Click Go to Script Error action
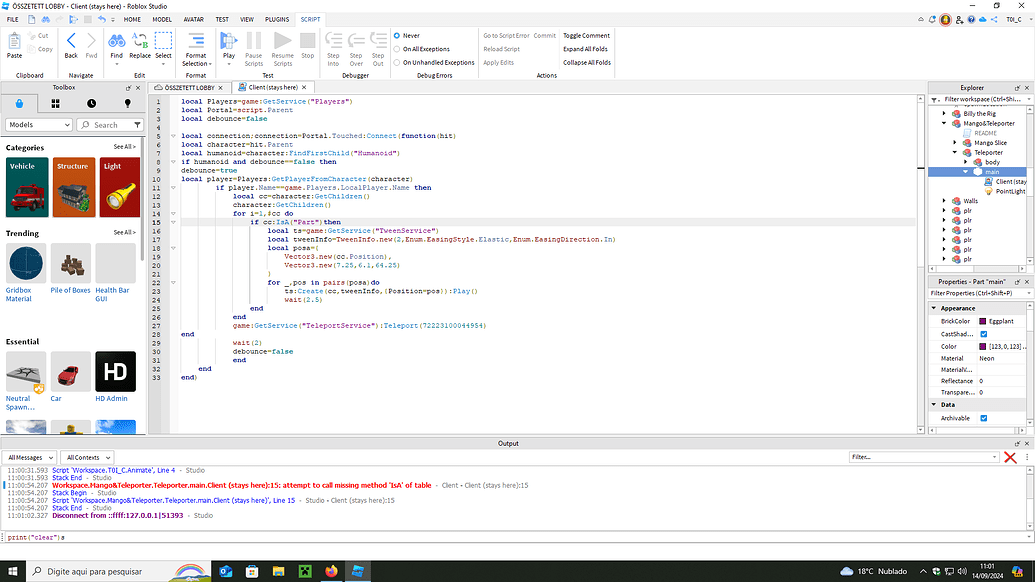The height and width of the screenshot is (582, 1035). point(509,34)
